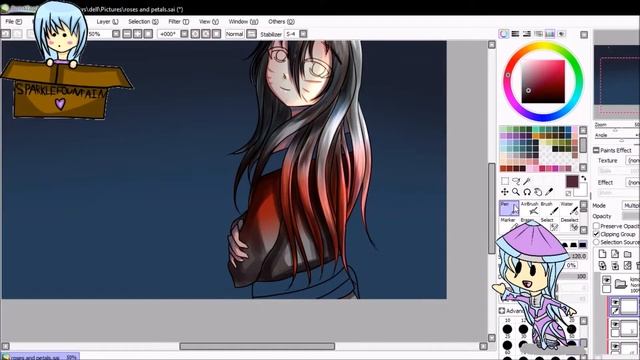Select the Hand tool
The image size is (640, 360).
tap(538, 192)
